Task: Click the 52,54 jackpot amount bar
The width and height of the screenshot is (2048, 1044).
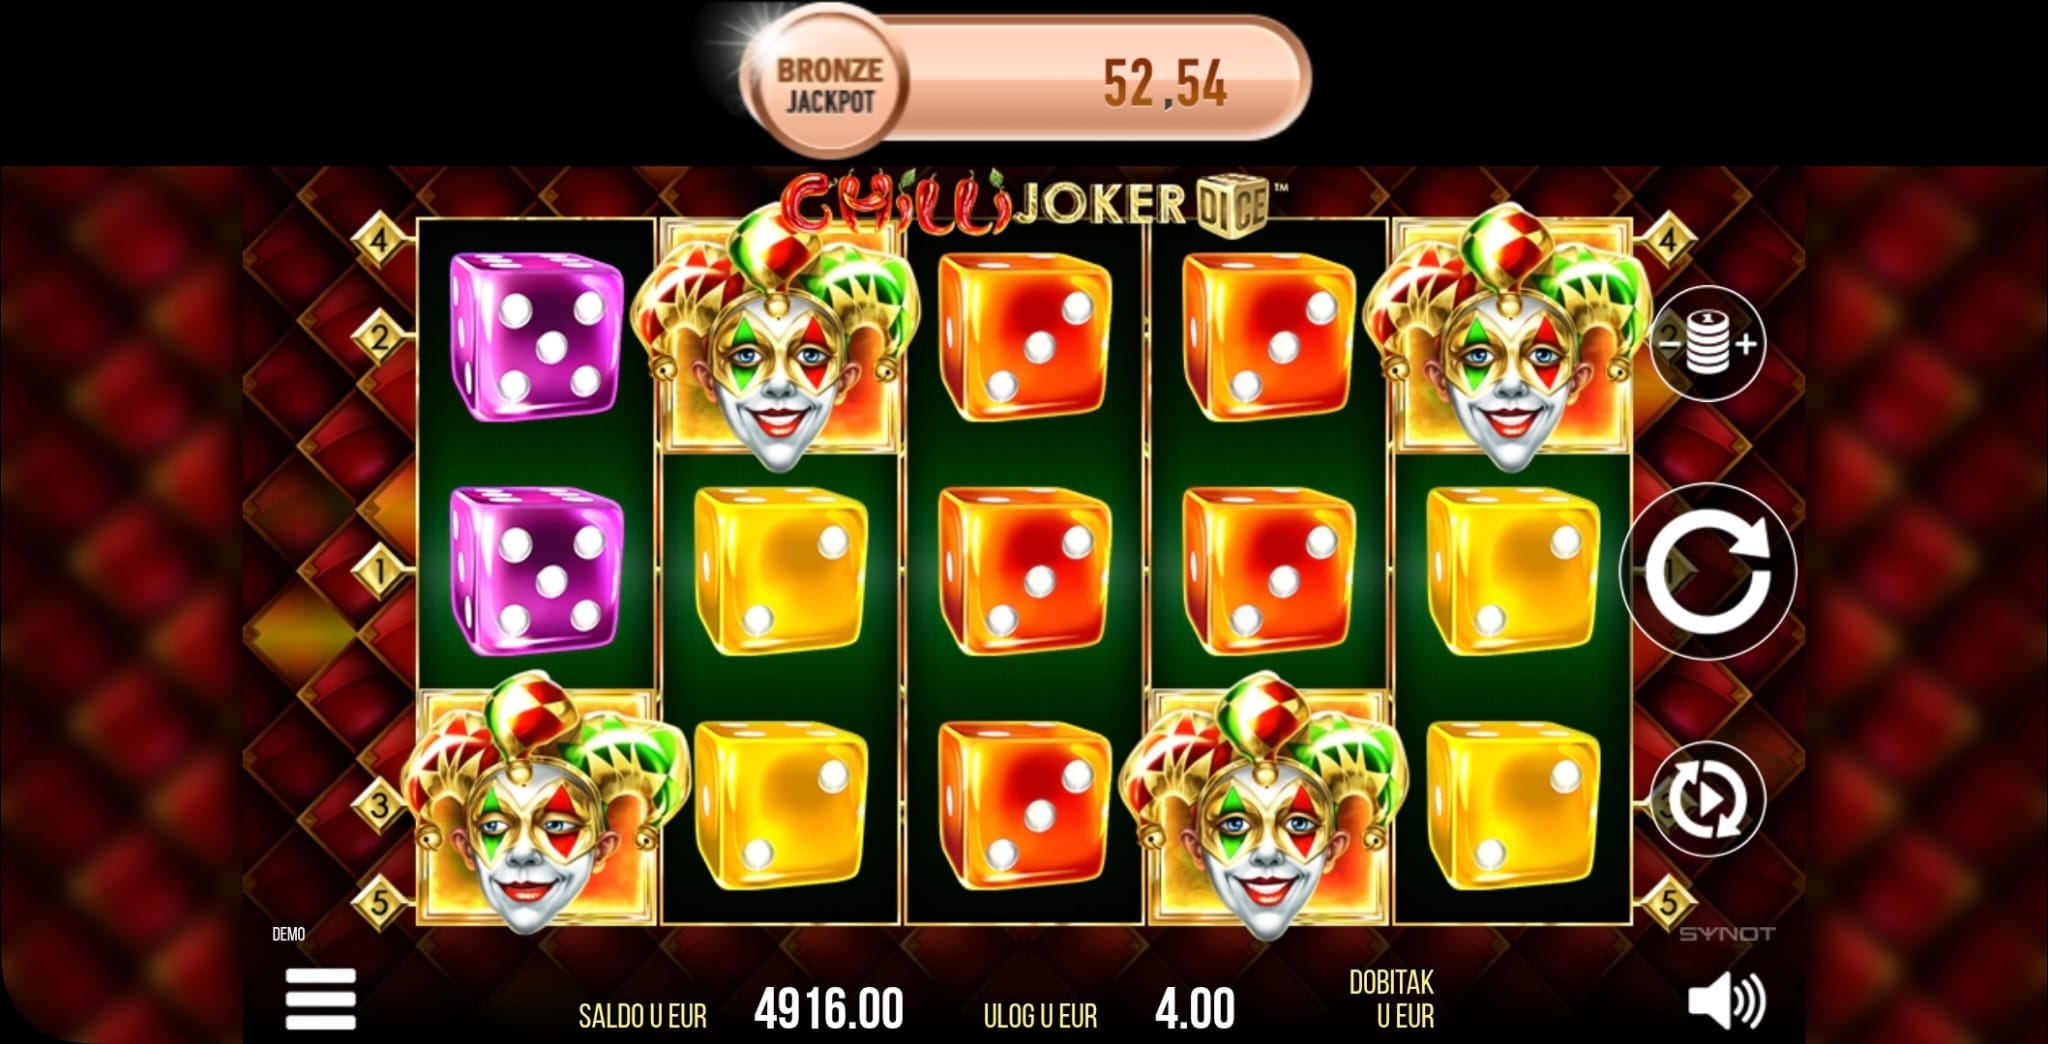Action: coord(1100,82)
